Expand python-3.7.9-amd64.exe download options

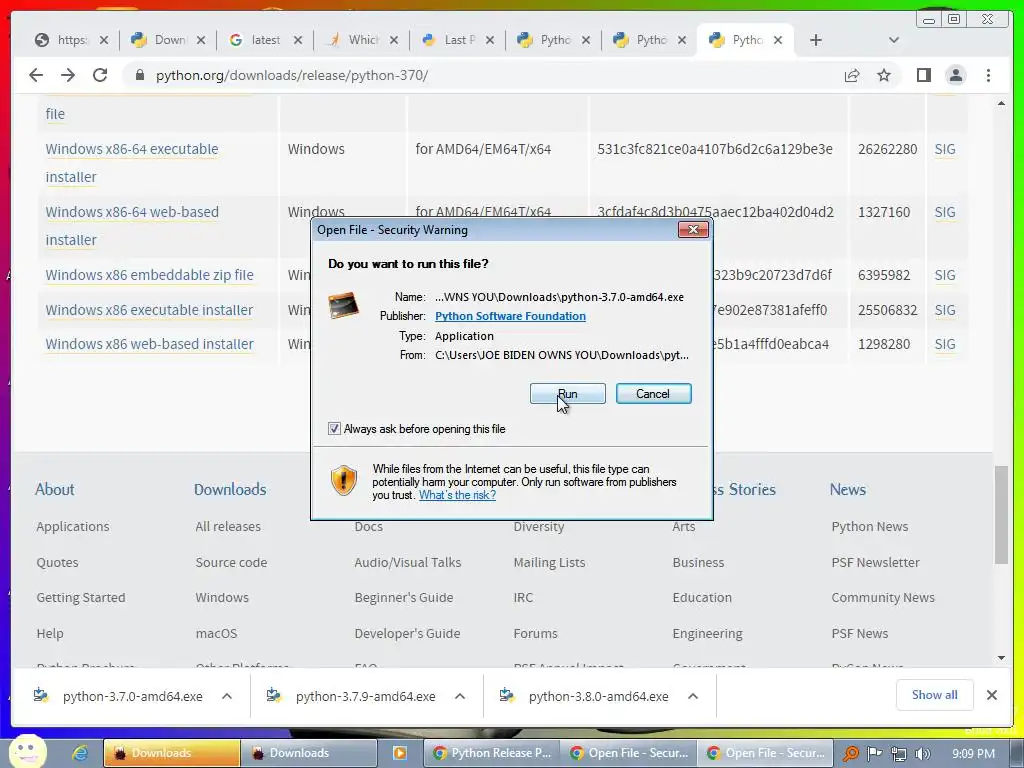pos(460,696)
